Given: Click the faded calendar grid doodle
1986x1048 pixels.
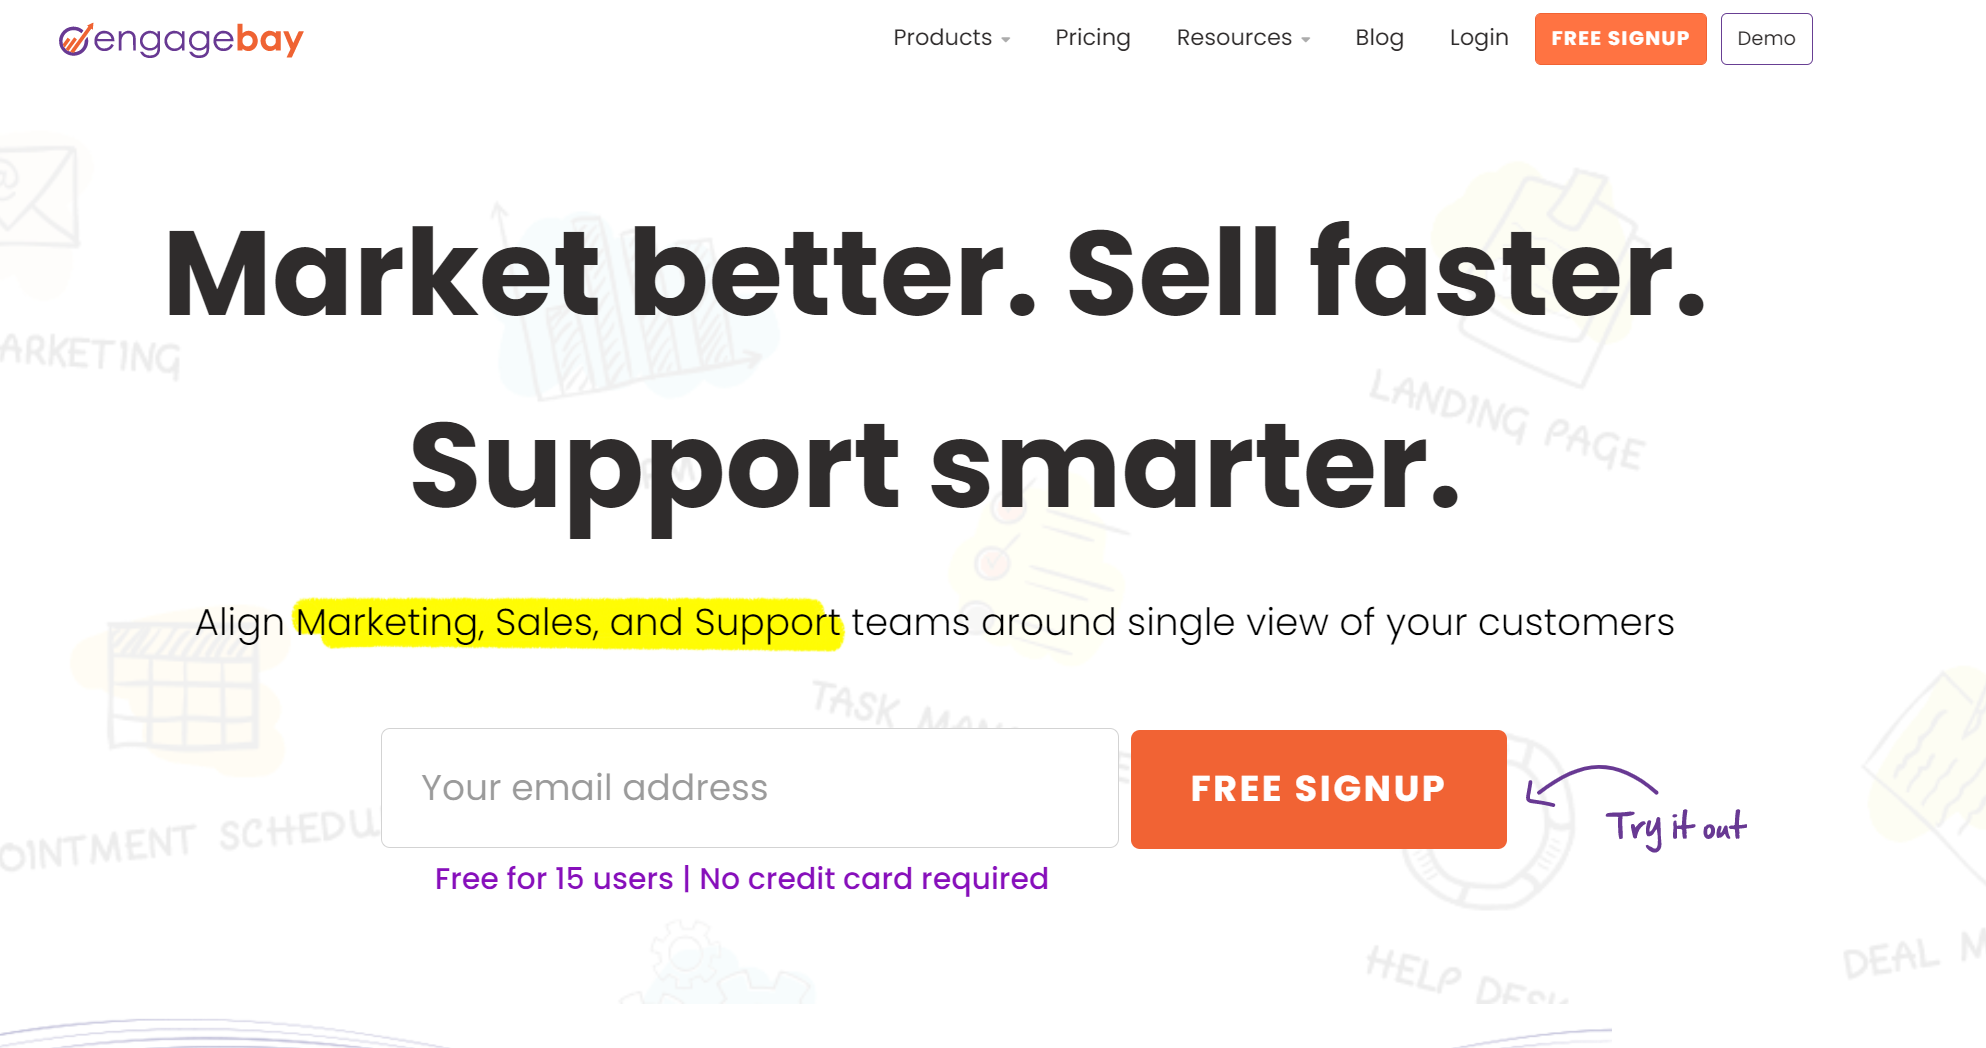Looking at the screenshot, I should tap(182, 688).
